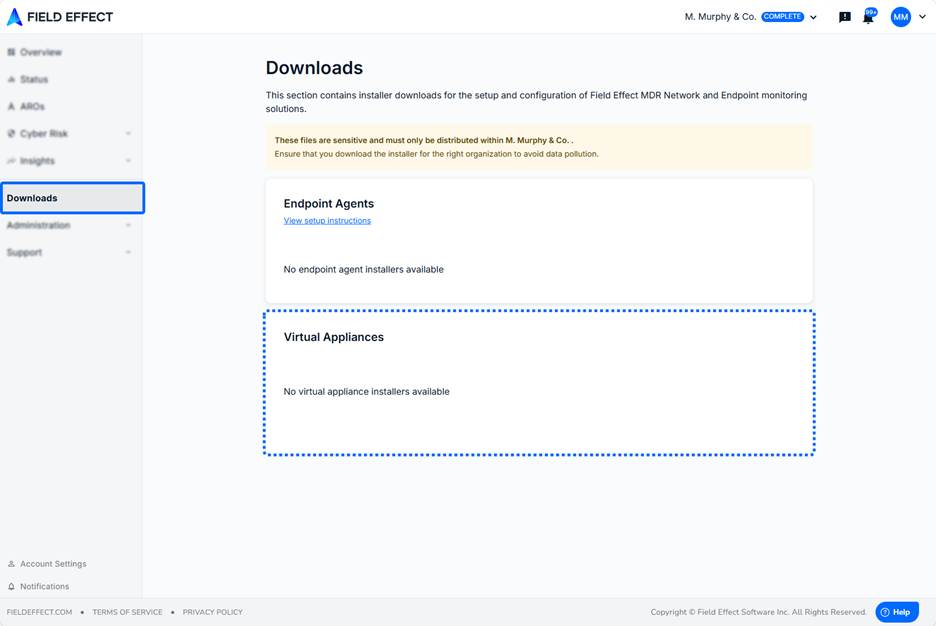The image size is (936, 626).
Task: Click the COMPLETE status badge
Action: (783, 17)
